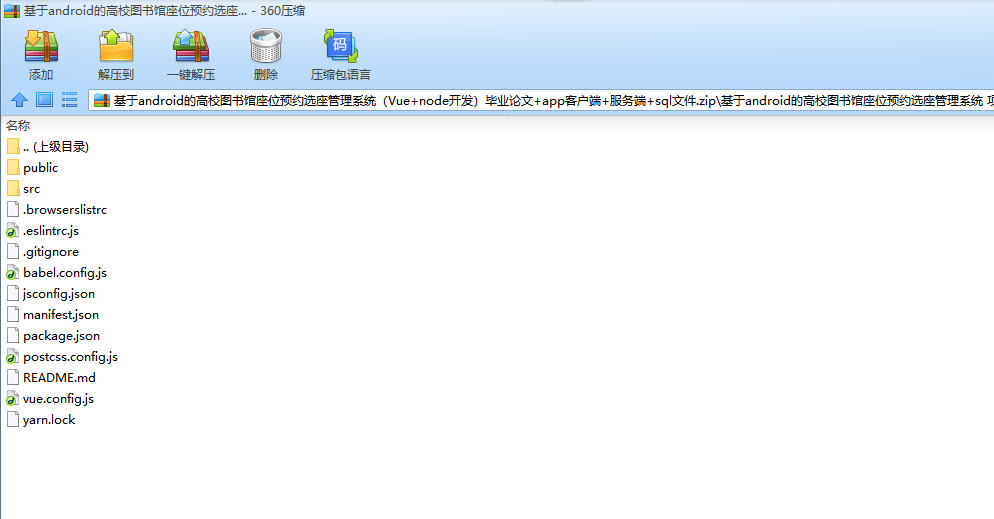The image size is (994, 519).
Task: Select the vue.config.js file name
Action: 58,399
